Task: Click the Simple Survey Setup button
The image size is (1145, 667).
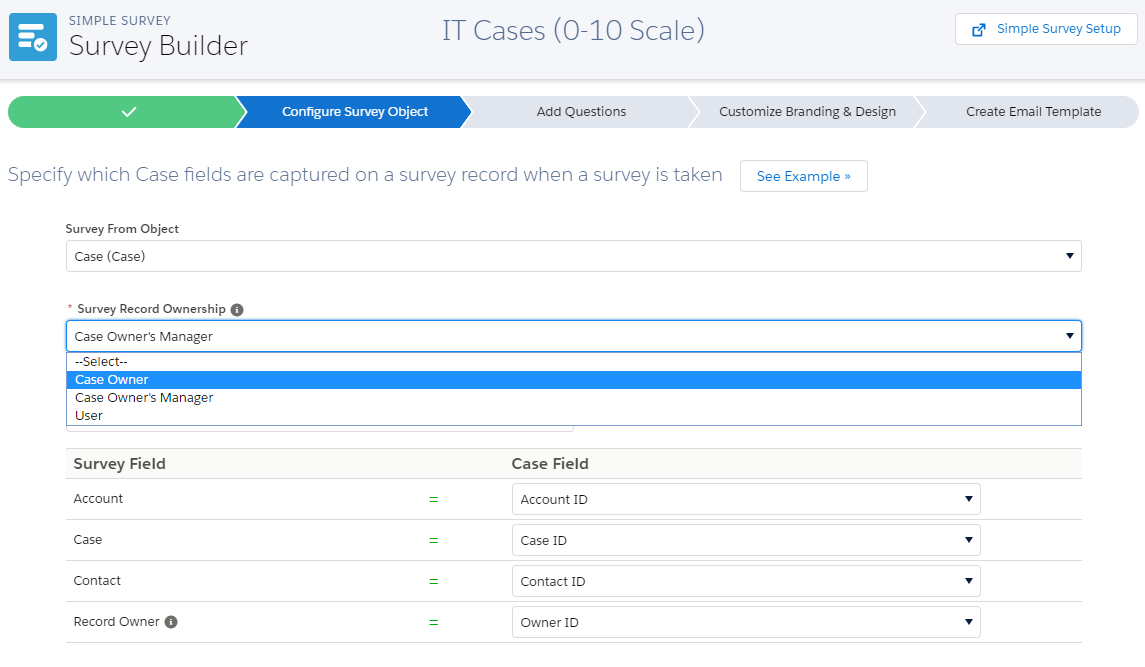Action: click(x=1046, y=29)
